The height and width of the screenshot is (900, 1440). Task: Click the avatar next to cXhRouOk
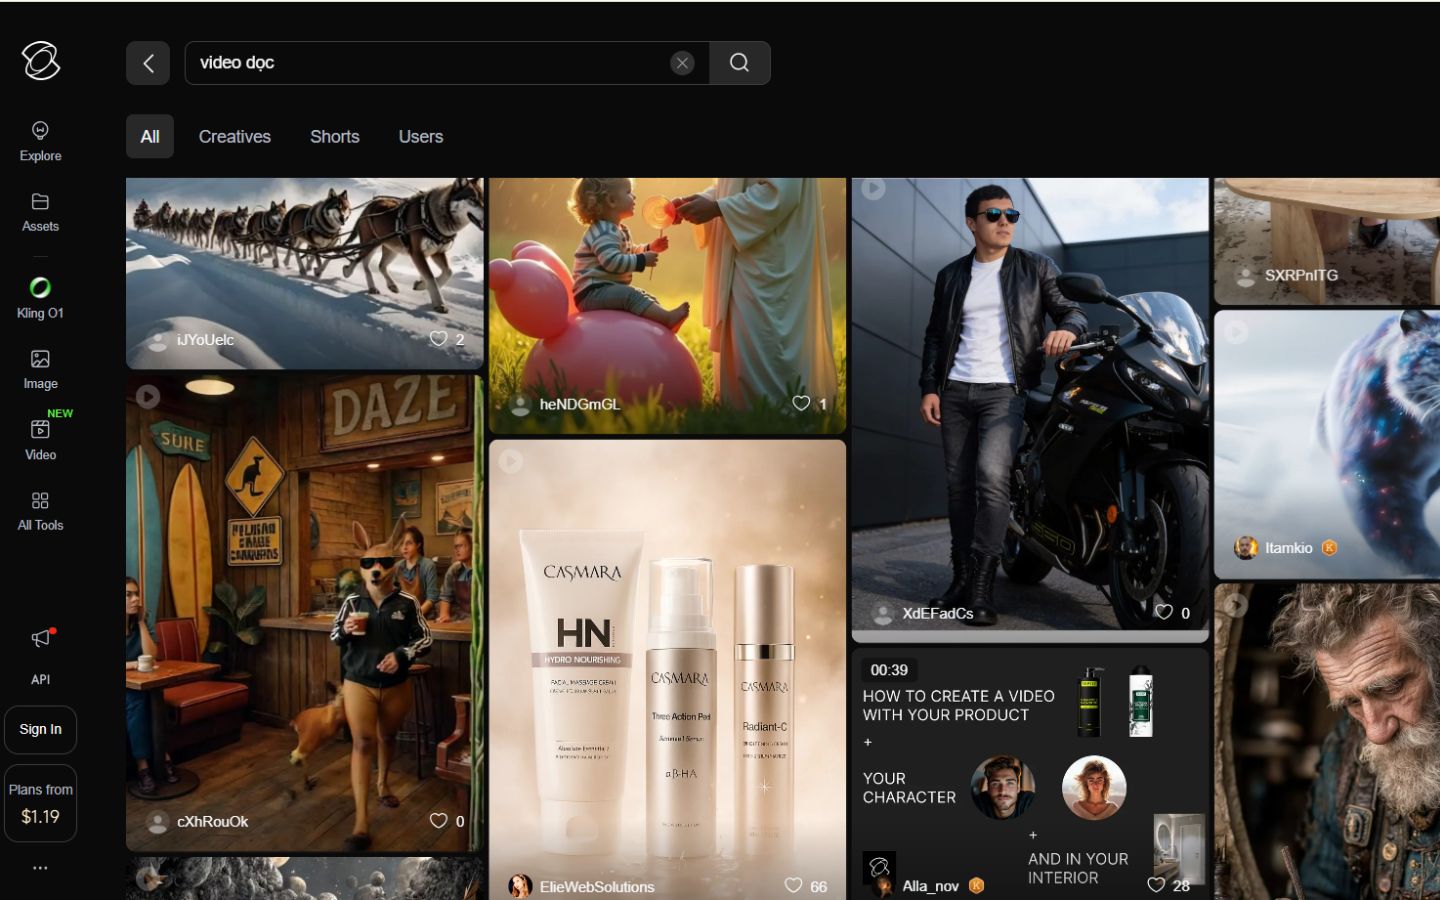click(x=157, y=822)
